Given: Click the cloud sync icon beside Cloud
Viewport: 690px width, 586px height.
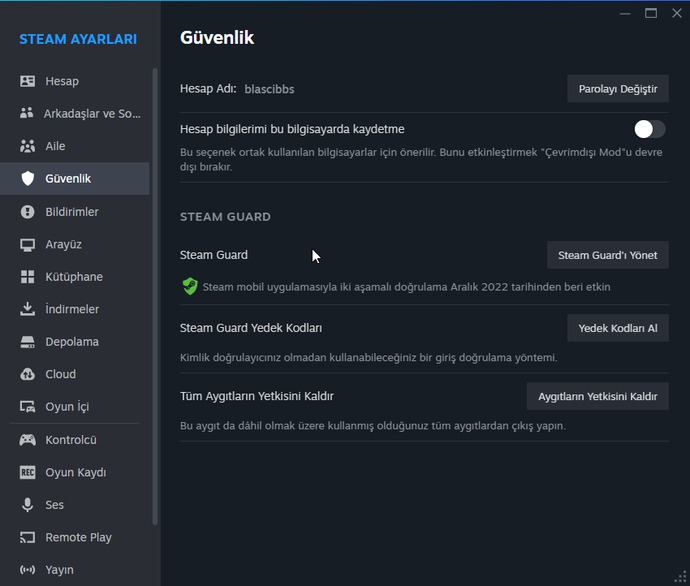Looking at the screenshot, I should point(27,374).
